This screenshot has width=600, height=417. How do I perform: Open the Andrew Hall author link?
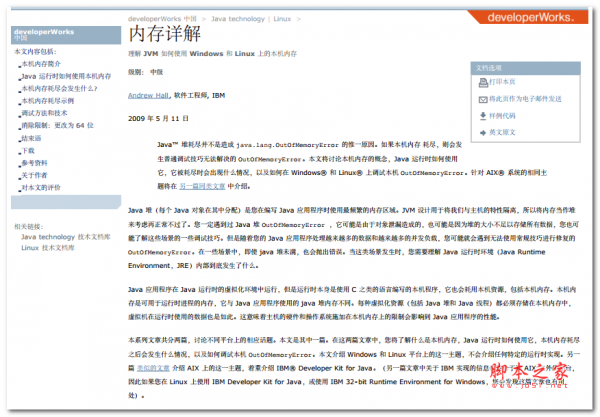pos(148,96)
